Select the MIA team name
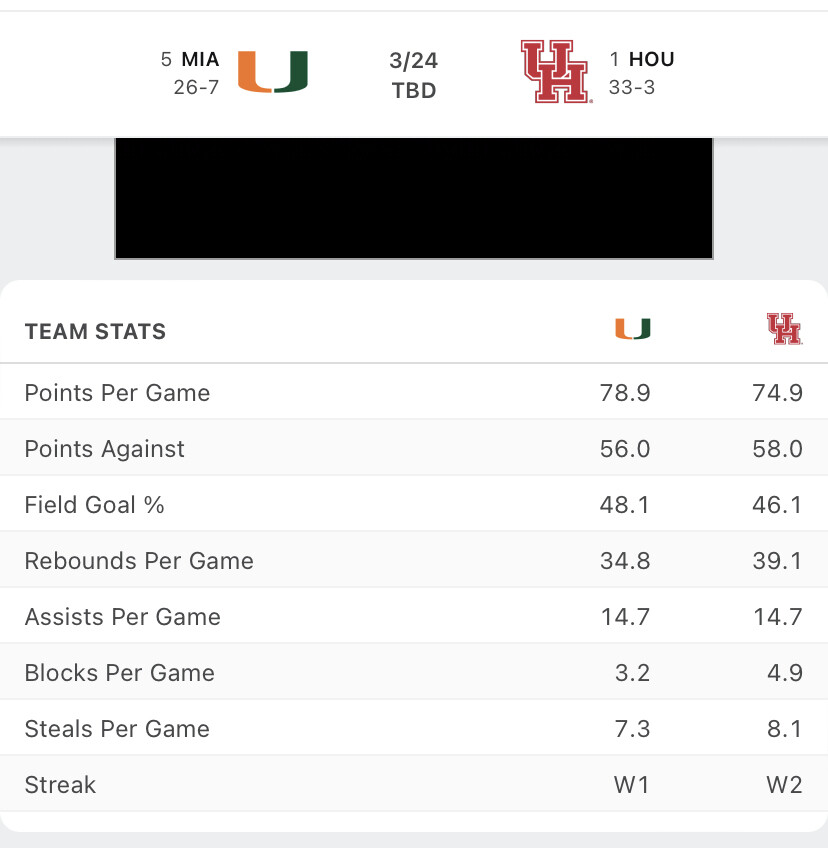The height and width of the screenshot is (848, 828). pyautogui.click(x=200, y=59)
